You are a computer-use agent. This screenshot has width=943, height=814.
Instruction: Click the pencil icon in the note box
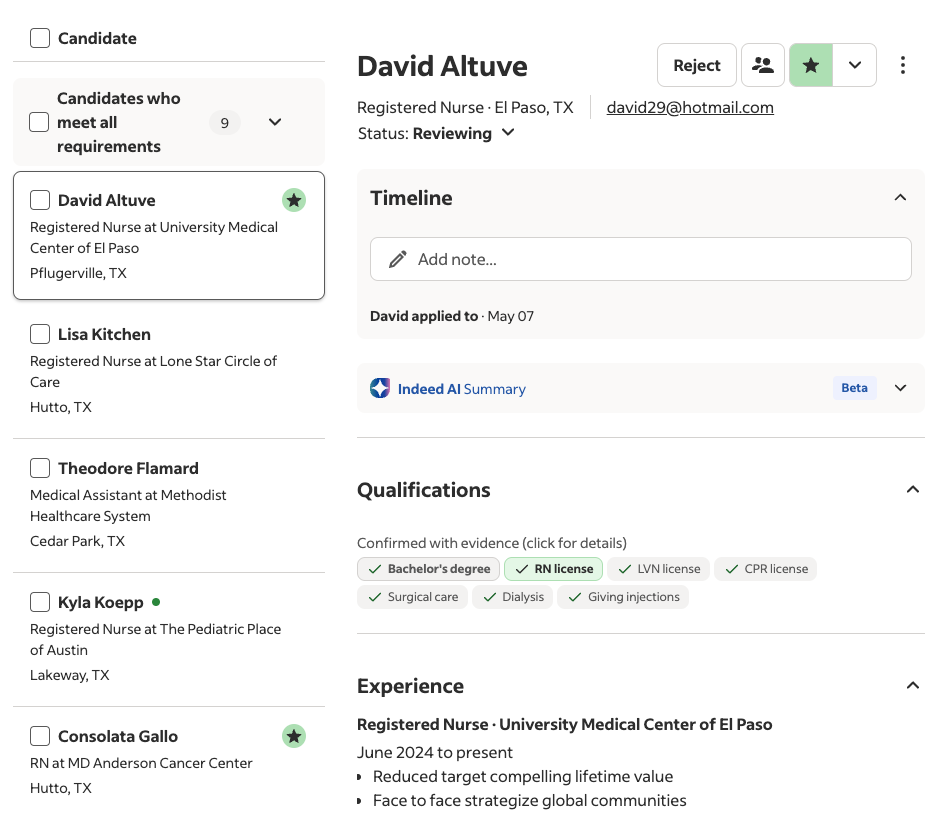coord(398,258)
